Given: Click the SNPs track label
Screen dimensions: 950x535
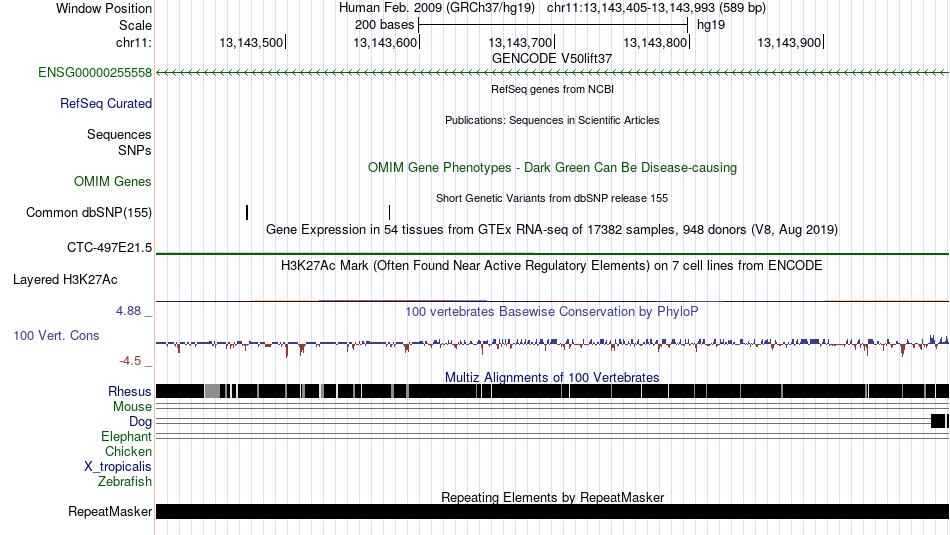Looking at the screenshot, I should click(135, 150).
